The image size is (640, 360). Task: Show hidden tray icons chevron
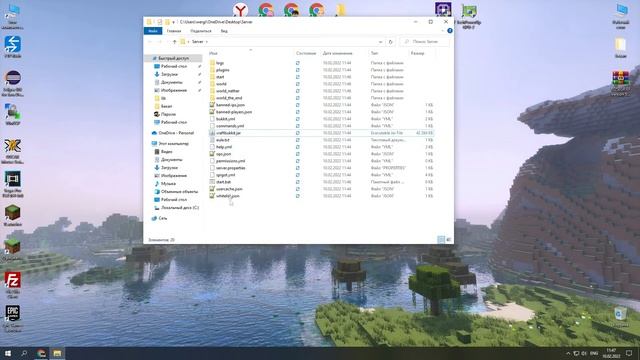click(568, 353)
